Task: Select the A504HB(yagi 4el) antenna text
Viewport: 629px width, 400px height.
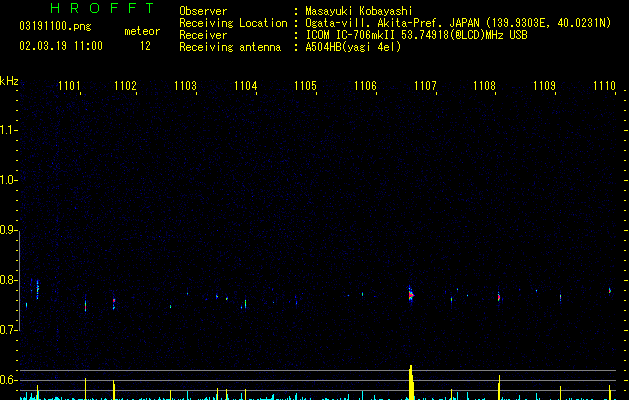Action: point(353,47)
